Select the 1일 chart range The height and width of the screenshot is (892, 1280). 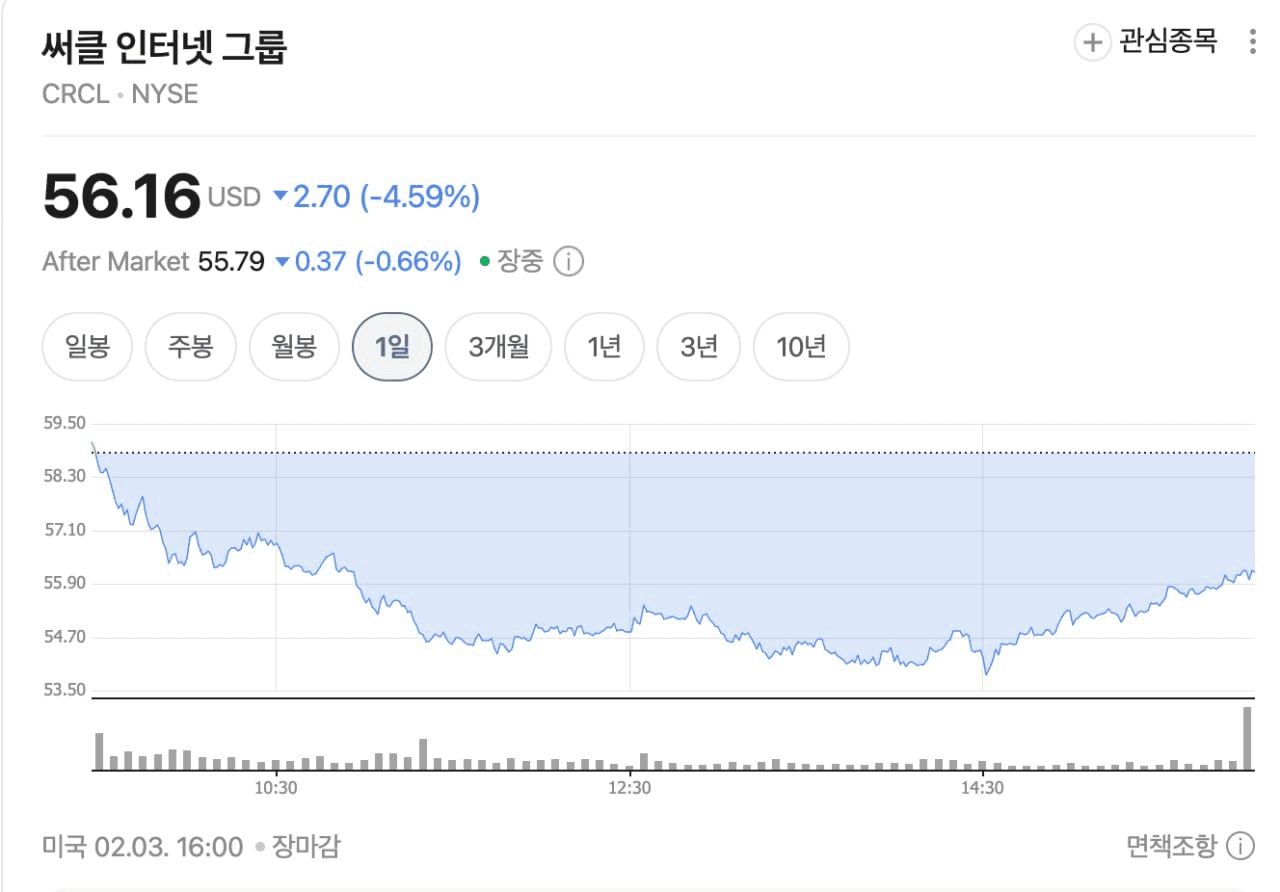click(x=393, y=348)
